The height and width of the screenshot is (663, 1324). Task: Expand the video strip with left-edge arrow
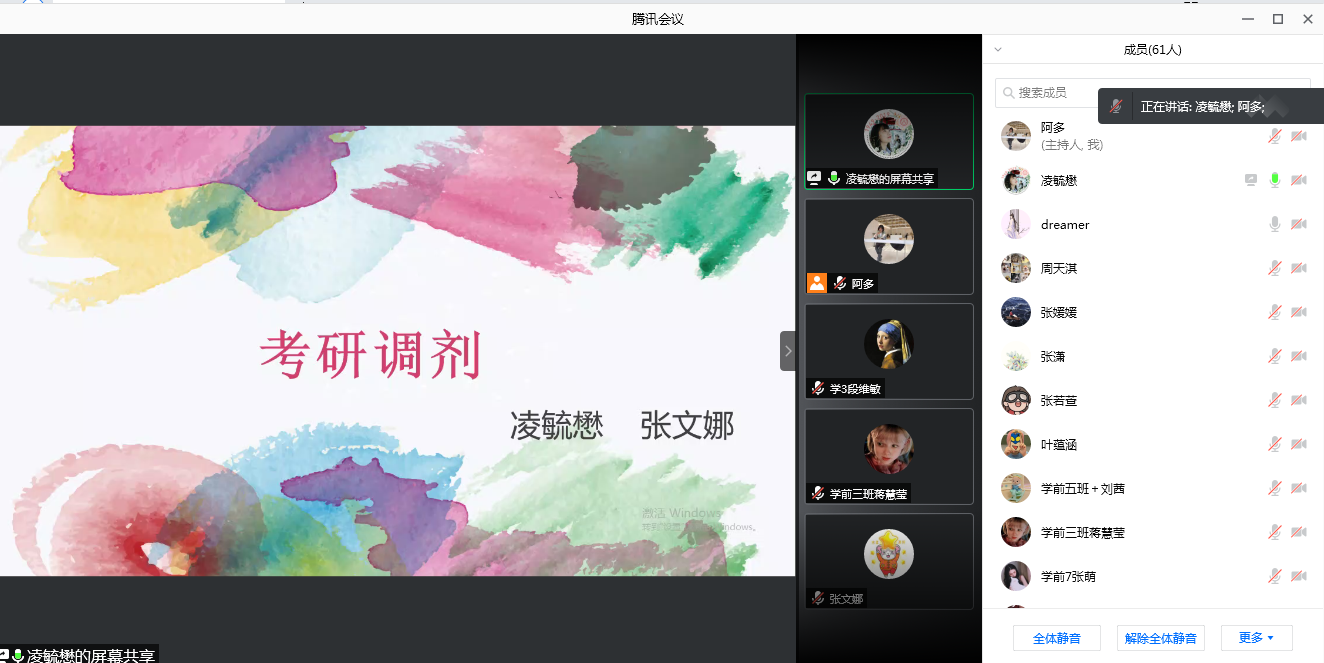point(788,351)
